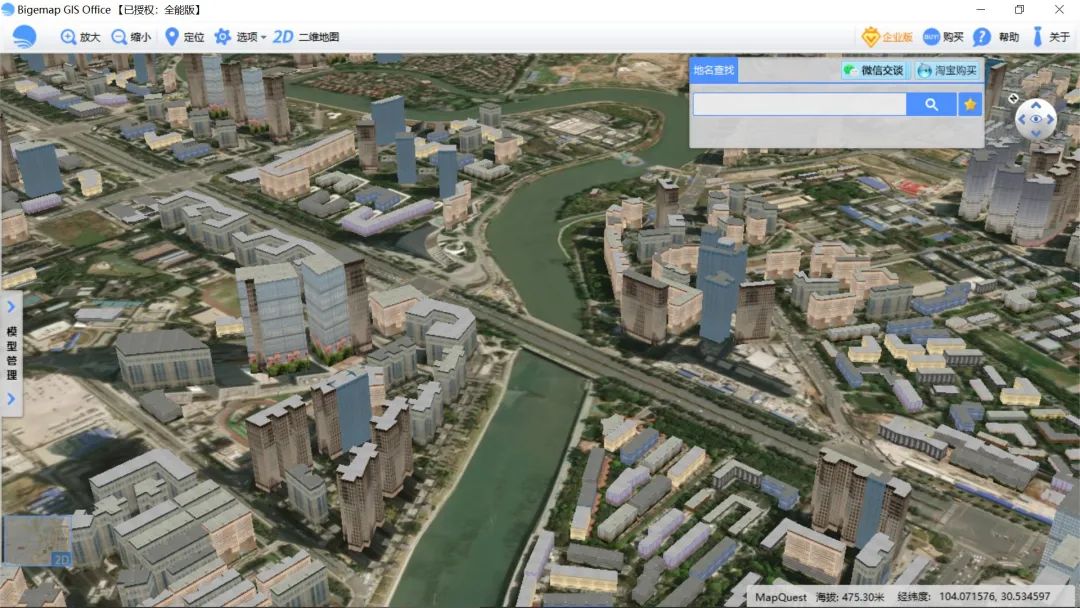This screenshot has width=1080, height=608.
Task: Select the 地名查找 tab
Action: pyautogui.click(x=714, y=70)
